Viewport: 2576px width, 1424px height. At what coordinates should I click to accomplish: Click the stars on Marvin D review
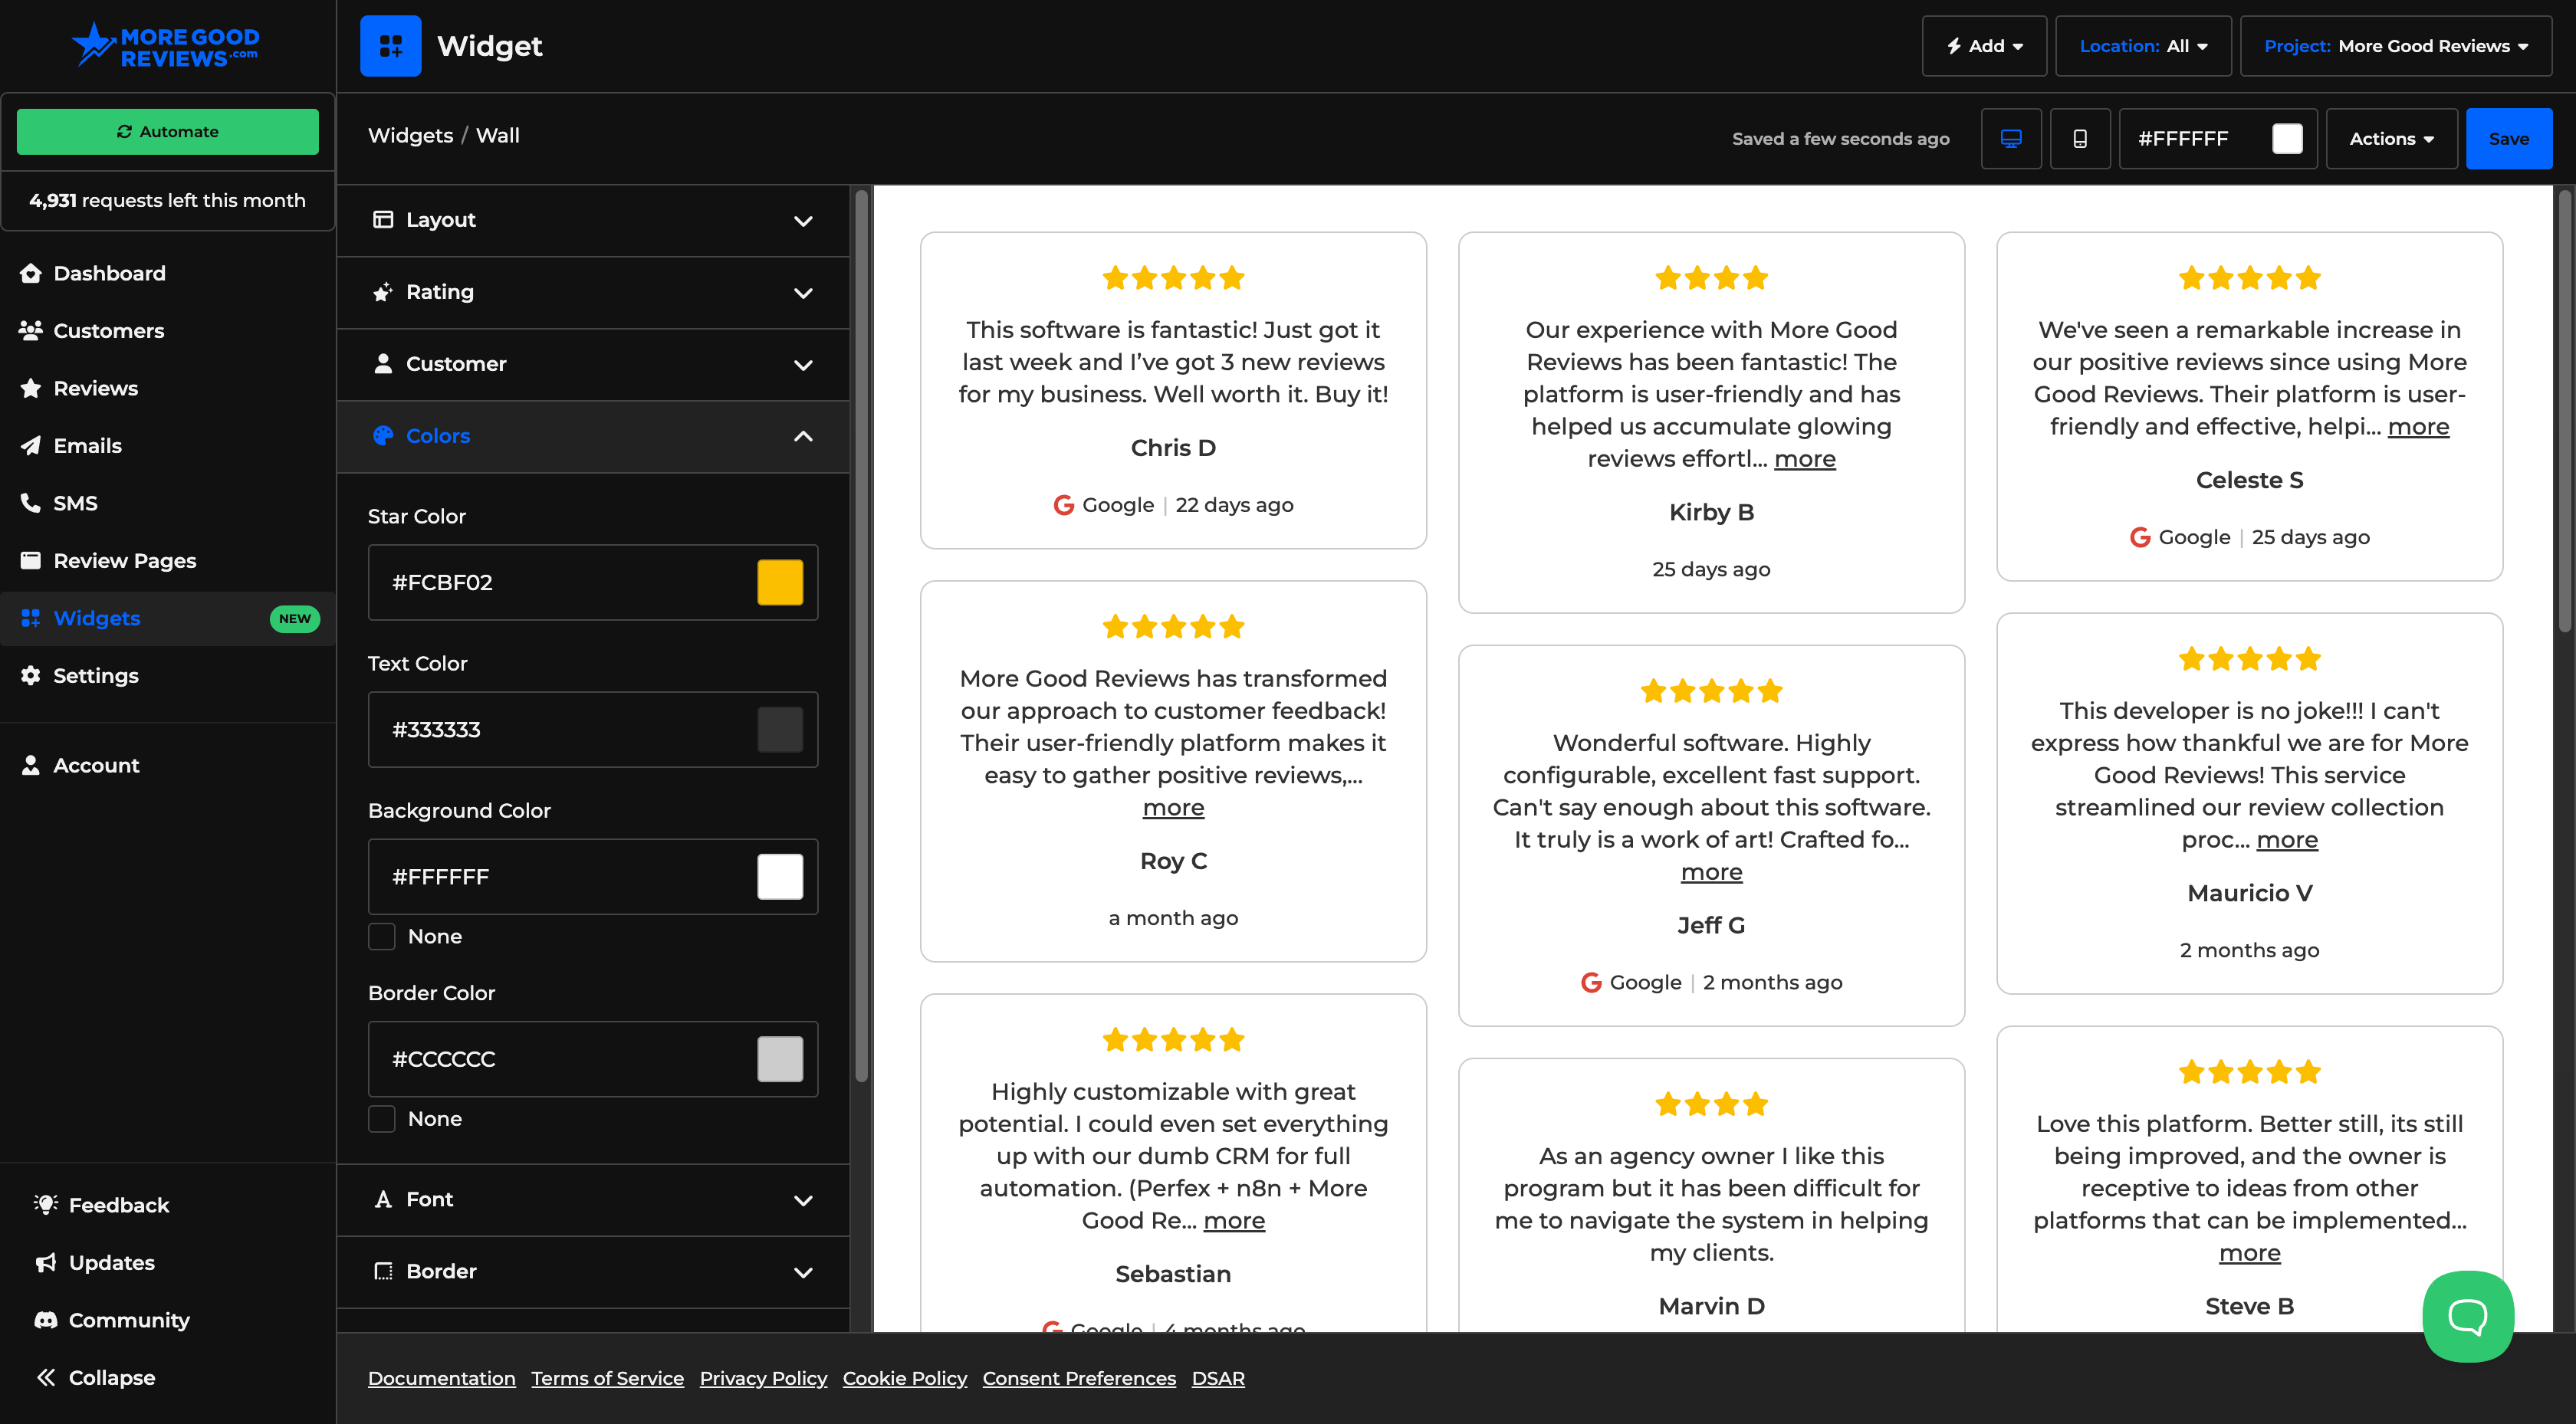coord(1711,1104)
